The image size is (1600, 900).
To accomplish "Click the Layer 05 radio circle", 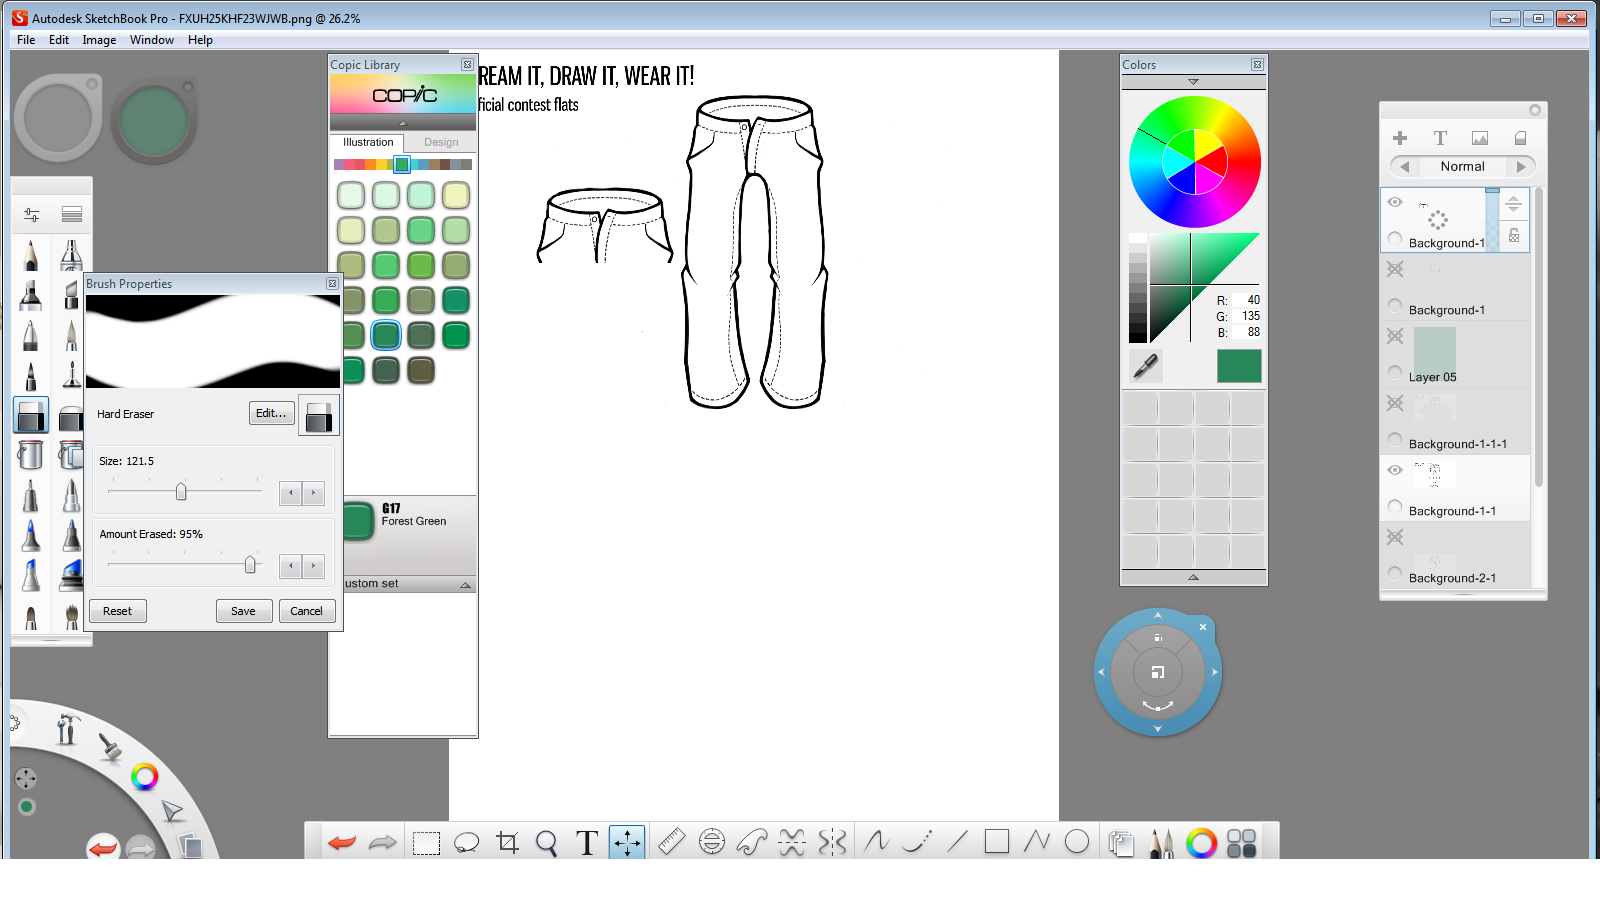I will [x=1395, y=372].
